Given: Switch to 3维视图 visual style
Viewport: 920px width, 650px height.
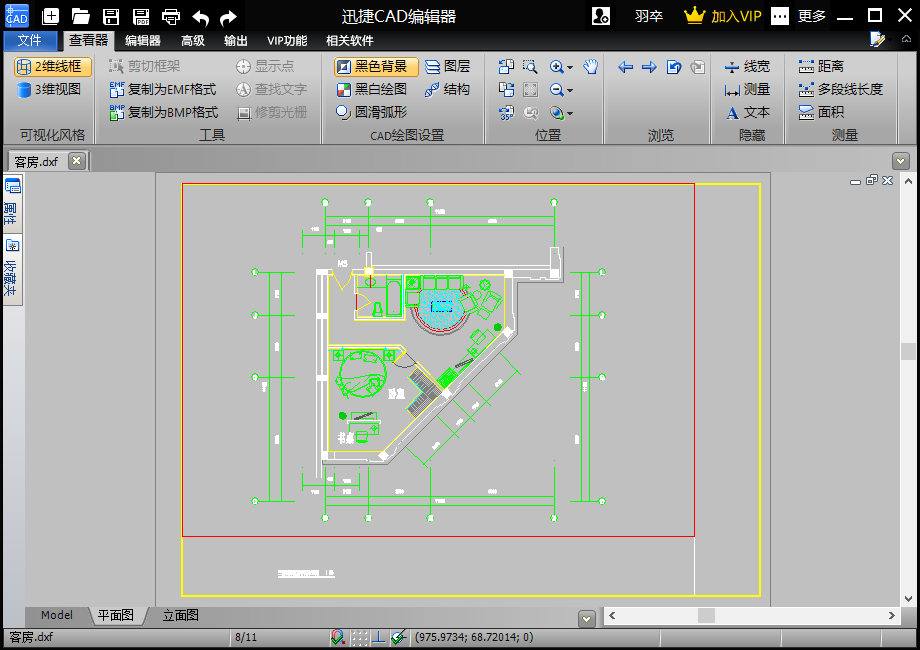Looking at the screenshot, I should (49, 89).
